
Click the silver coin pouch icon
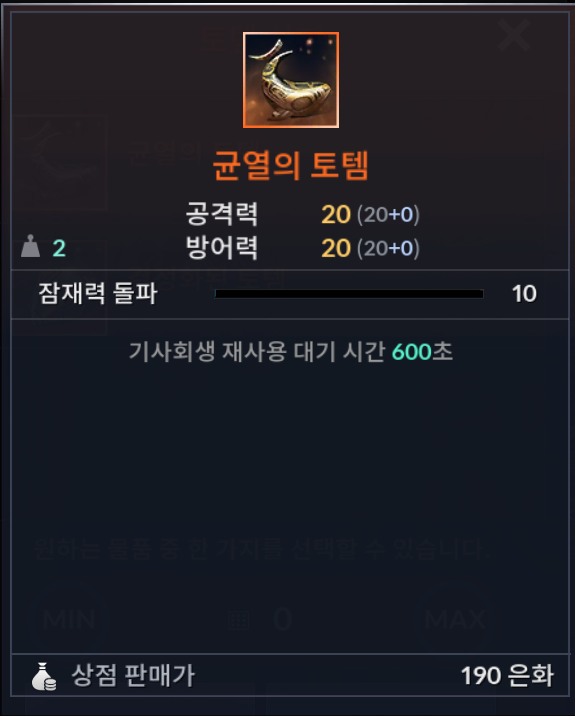click(x=44, y=676)
